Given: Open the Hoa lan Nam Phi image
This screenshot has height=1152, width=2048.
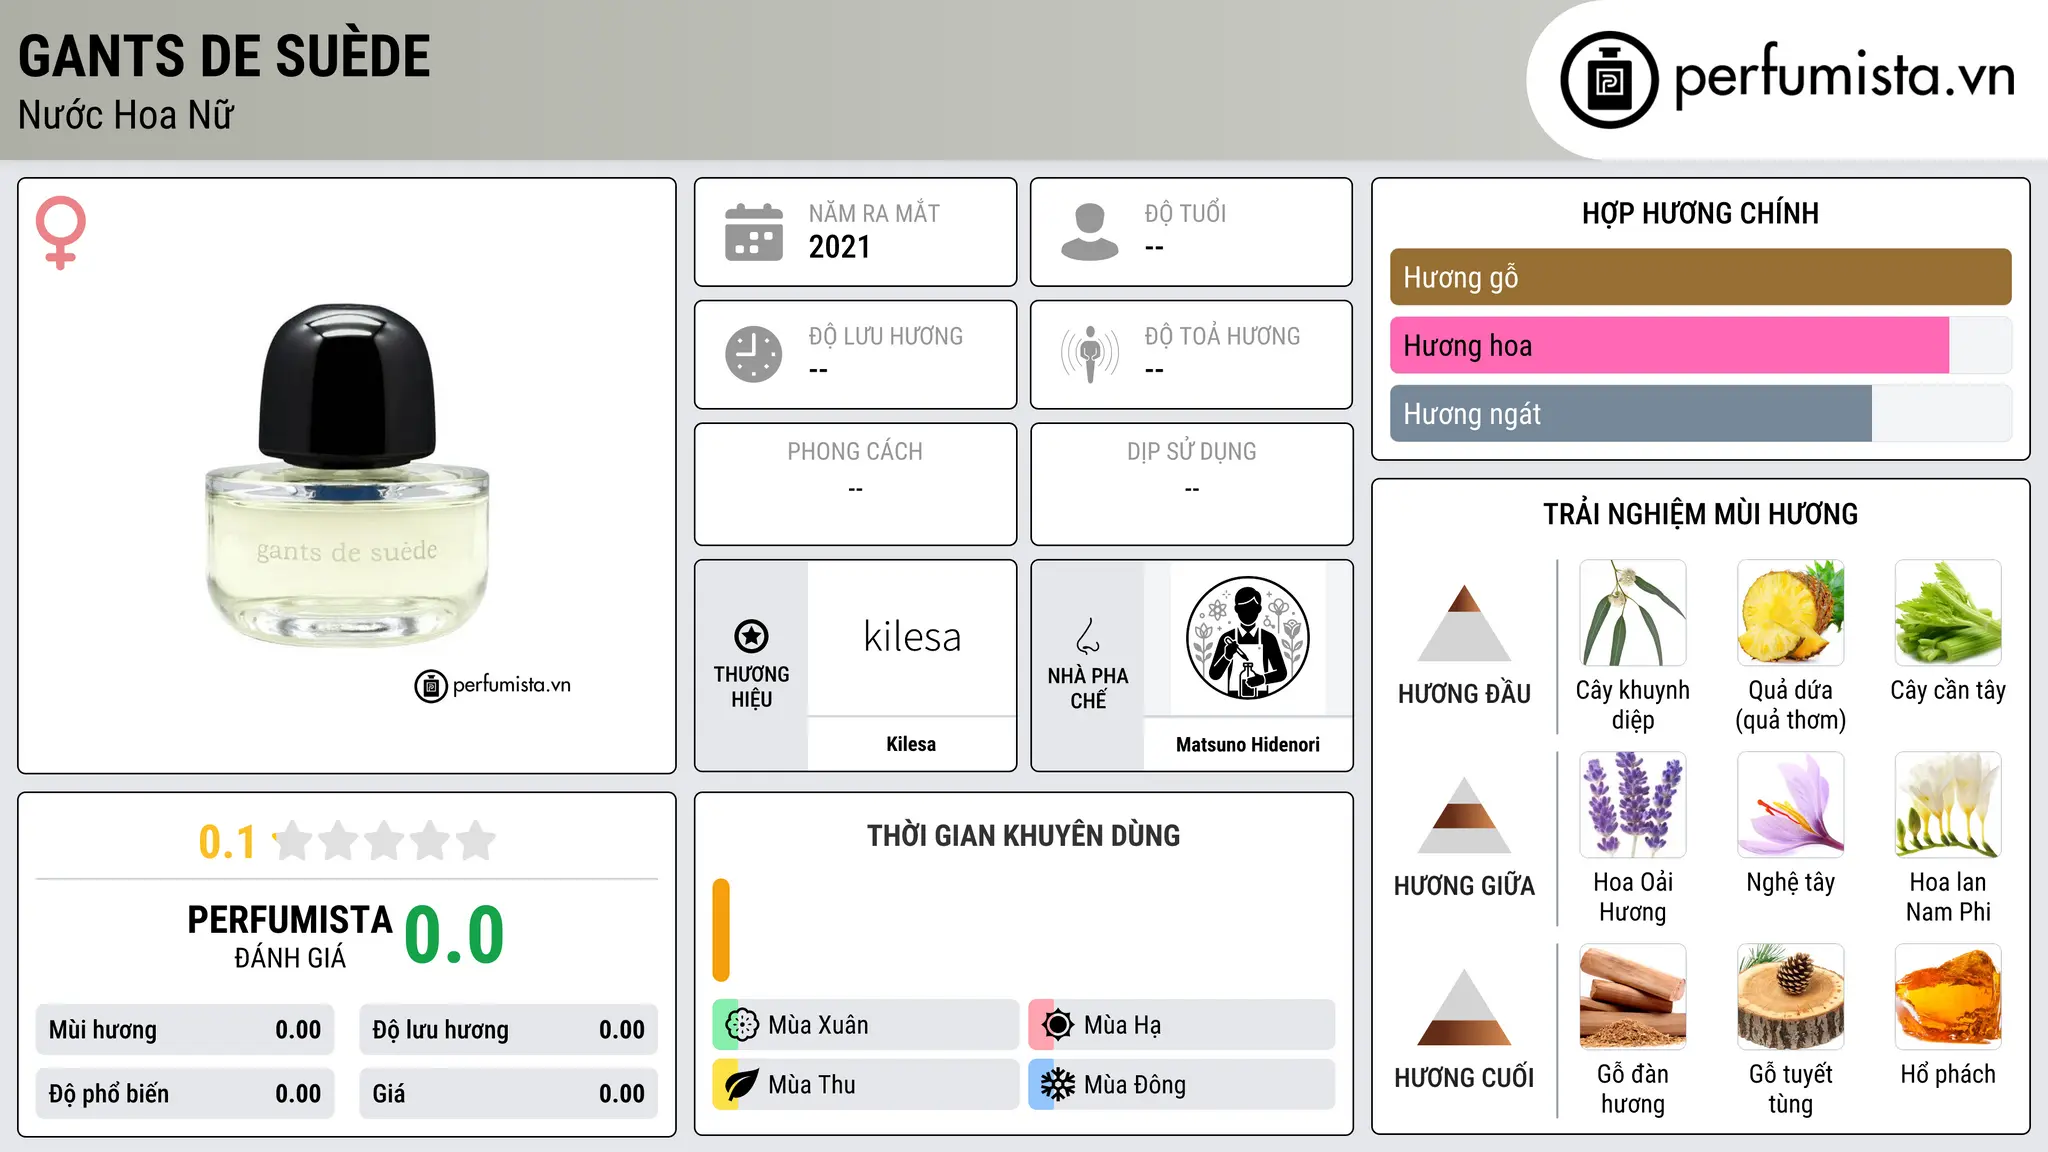Looking at the screenshot, I should (1948, 805).
